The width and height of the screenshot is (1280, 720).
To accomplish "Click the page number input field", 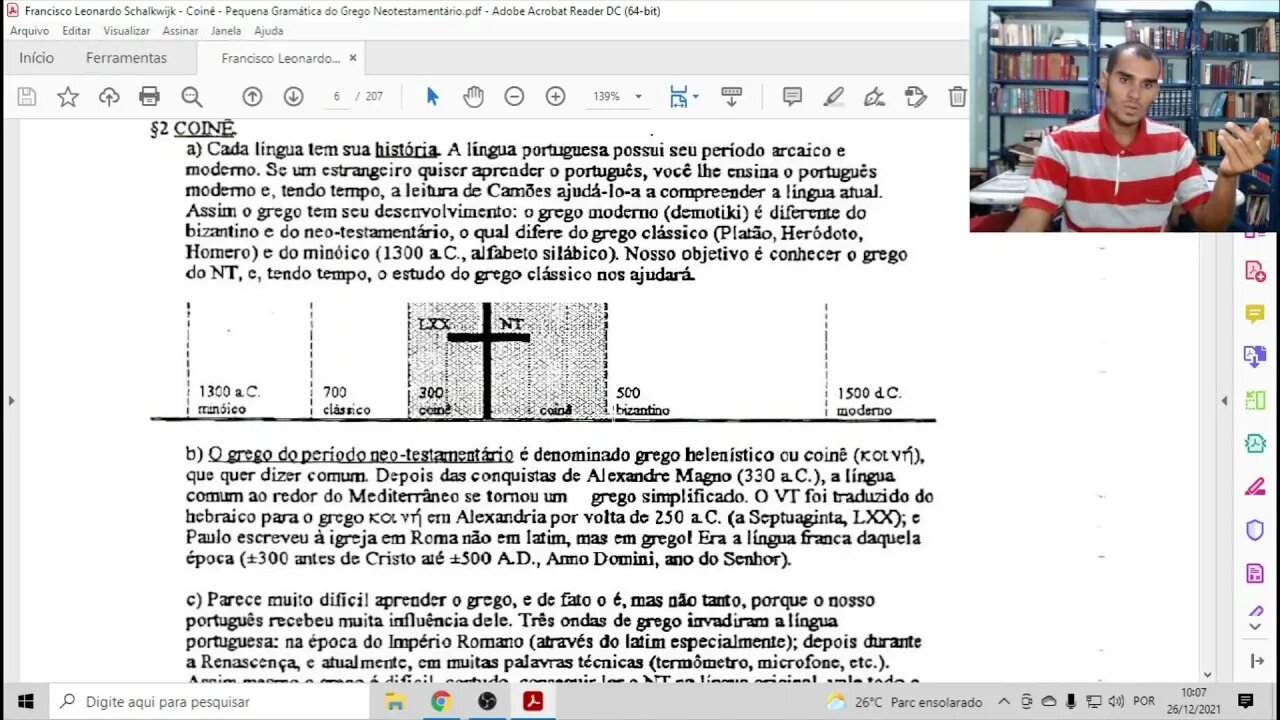I will [x=337, y=97].
